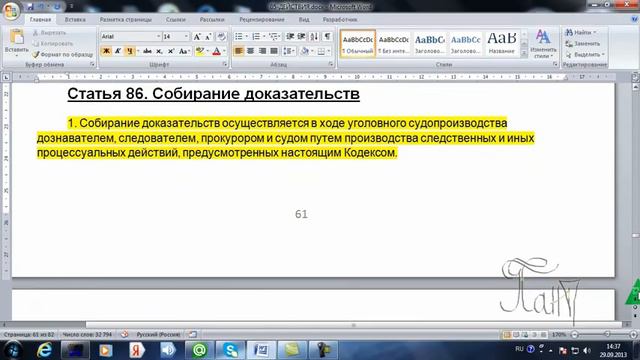Toggle Superscript formatting

[x=171, y=51]
